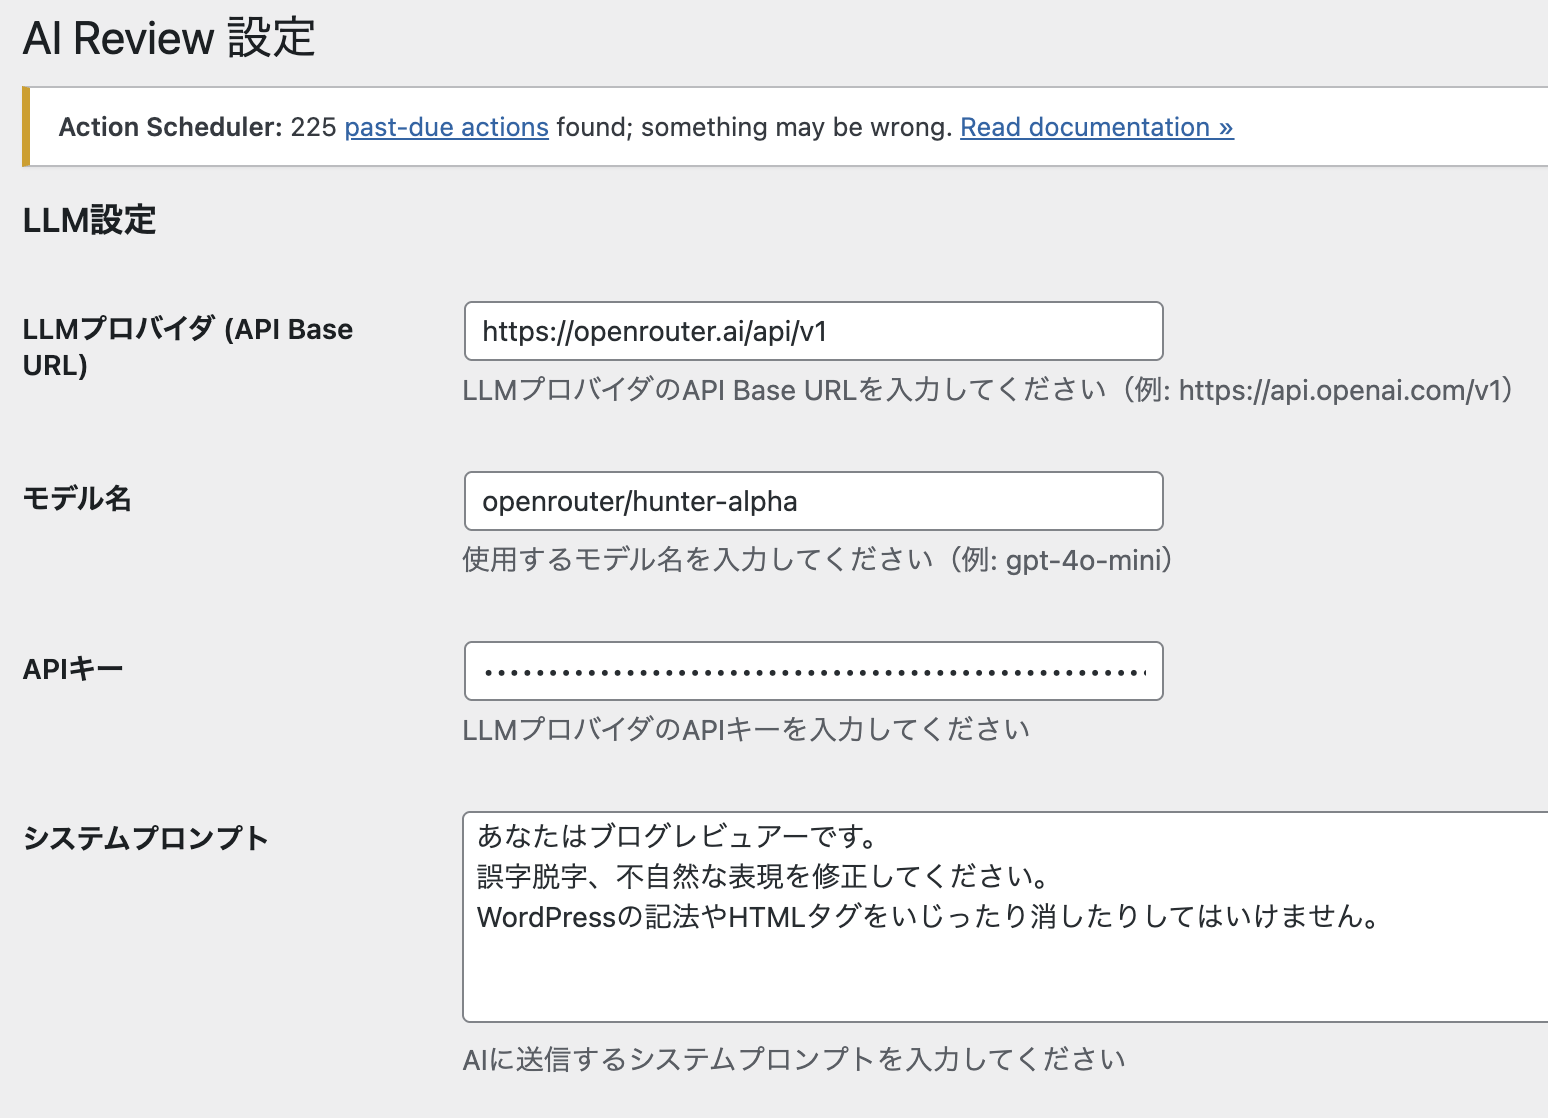Screen dimensions: 1548x1118
Task: Click the AI Review 設定 page heading
Action: tap(169, 39)
